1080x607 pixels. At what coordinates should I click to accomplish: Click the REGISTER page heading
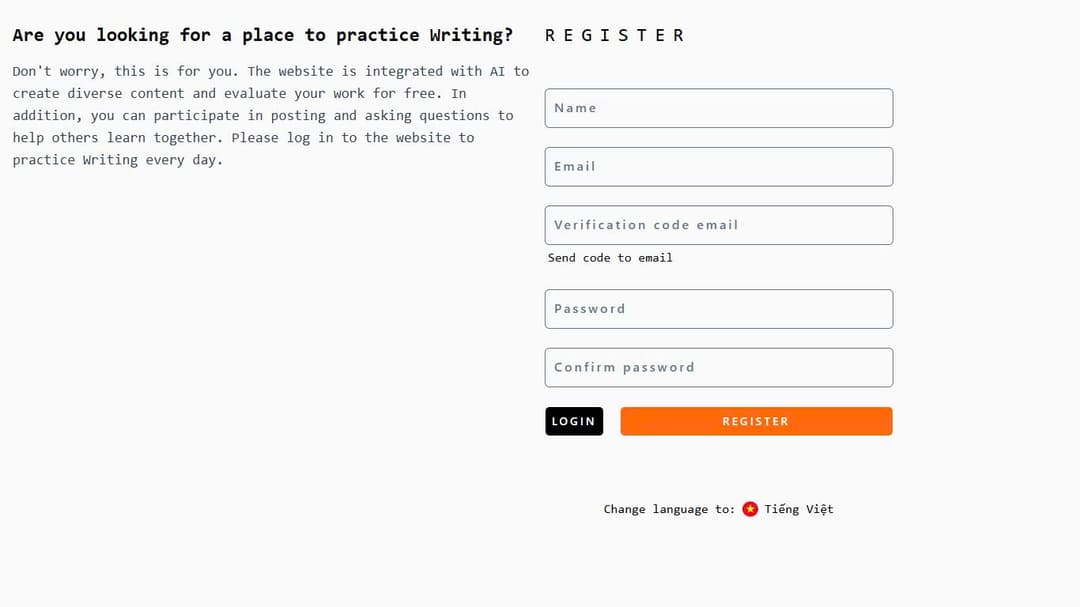(615, 34)
